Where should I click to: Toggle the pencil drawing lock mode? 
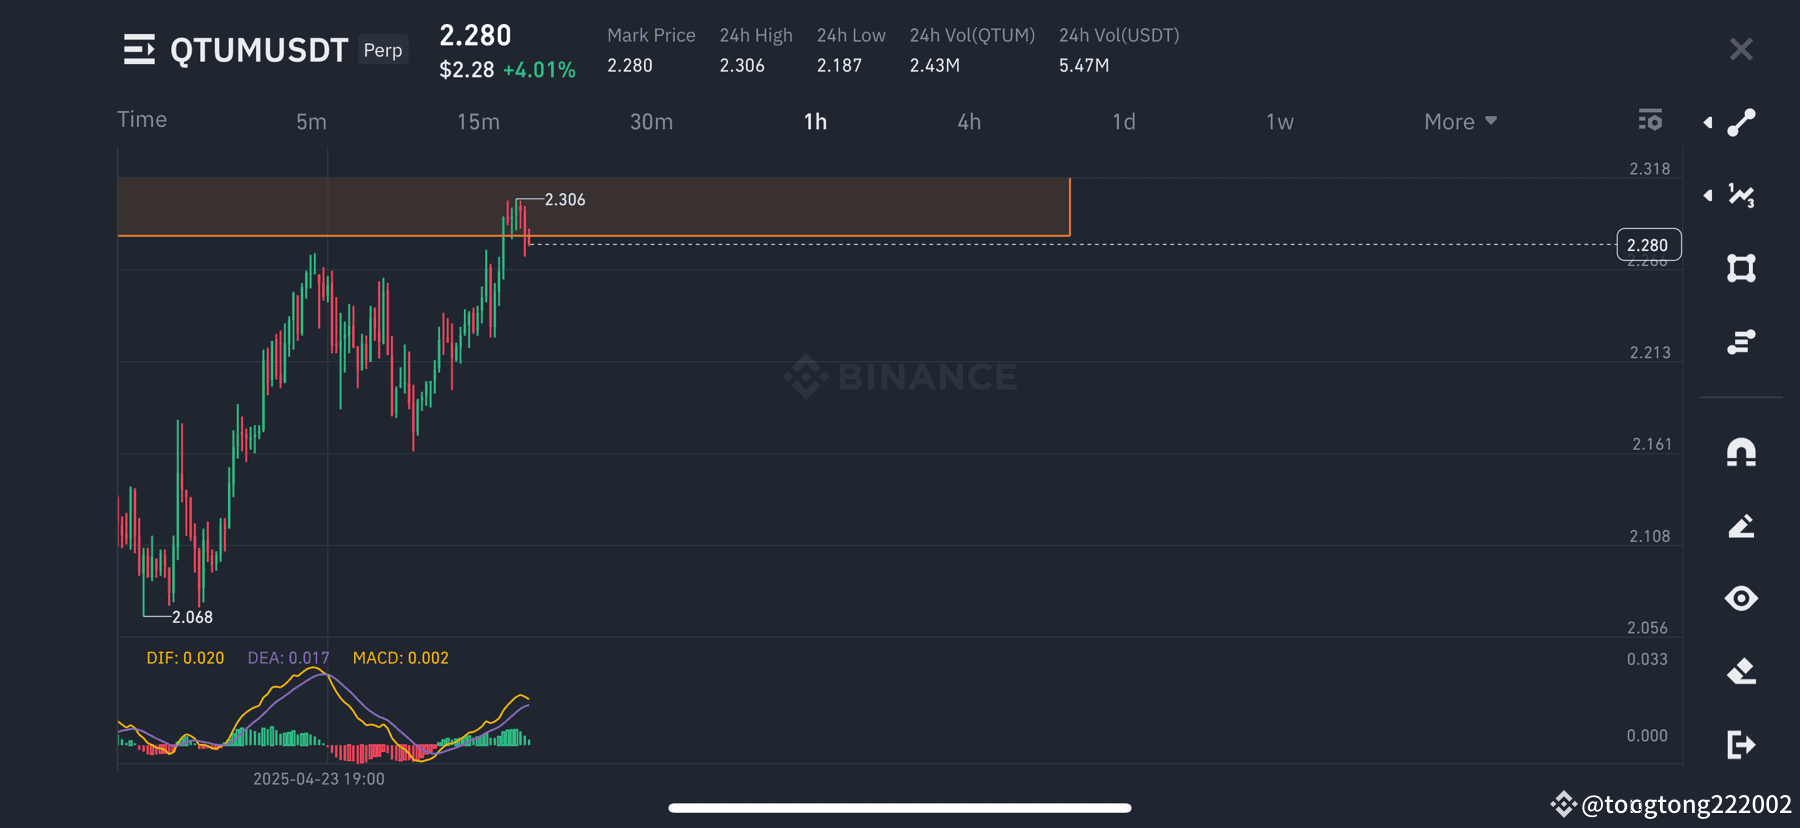click(x=1741, y=526)
